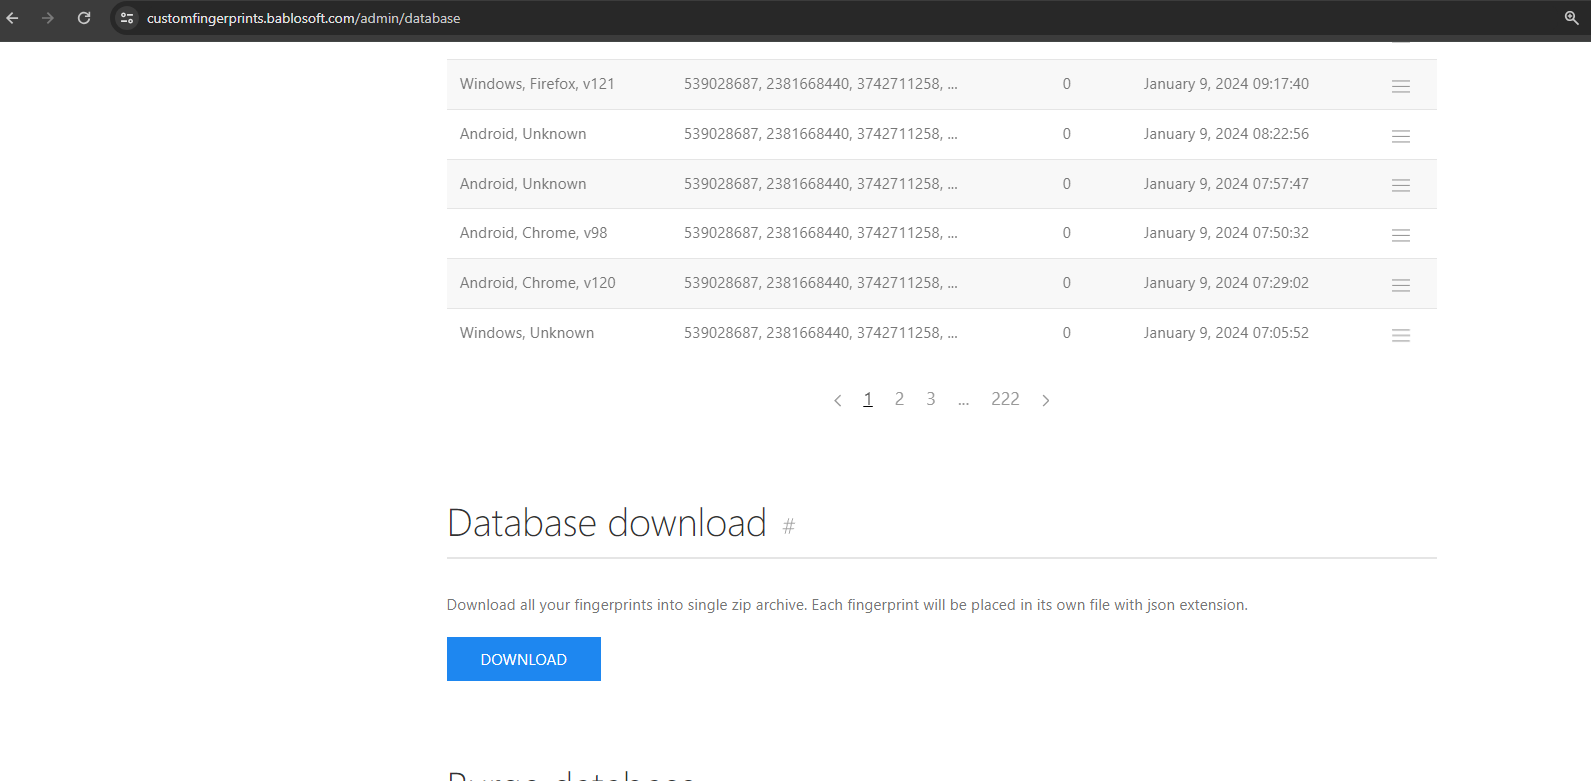Open menu for Android Chrome v120 row
Viewport: 1591px width, 781px height.
point(1400,285)
